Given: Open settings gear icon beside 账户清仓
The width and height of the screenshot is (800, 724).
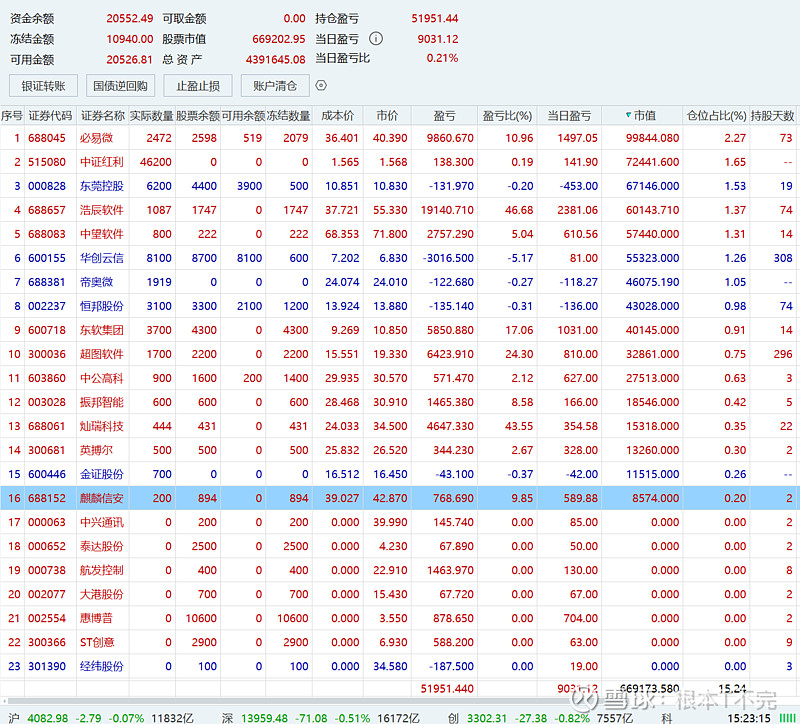Looking at the screenshot, I should coord(321,85).
